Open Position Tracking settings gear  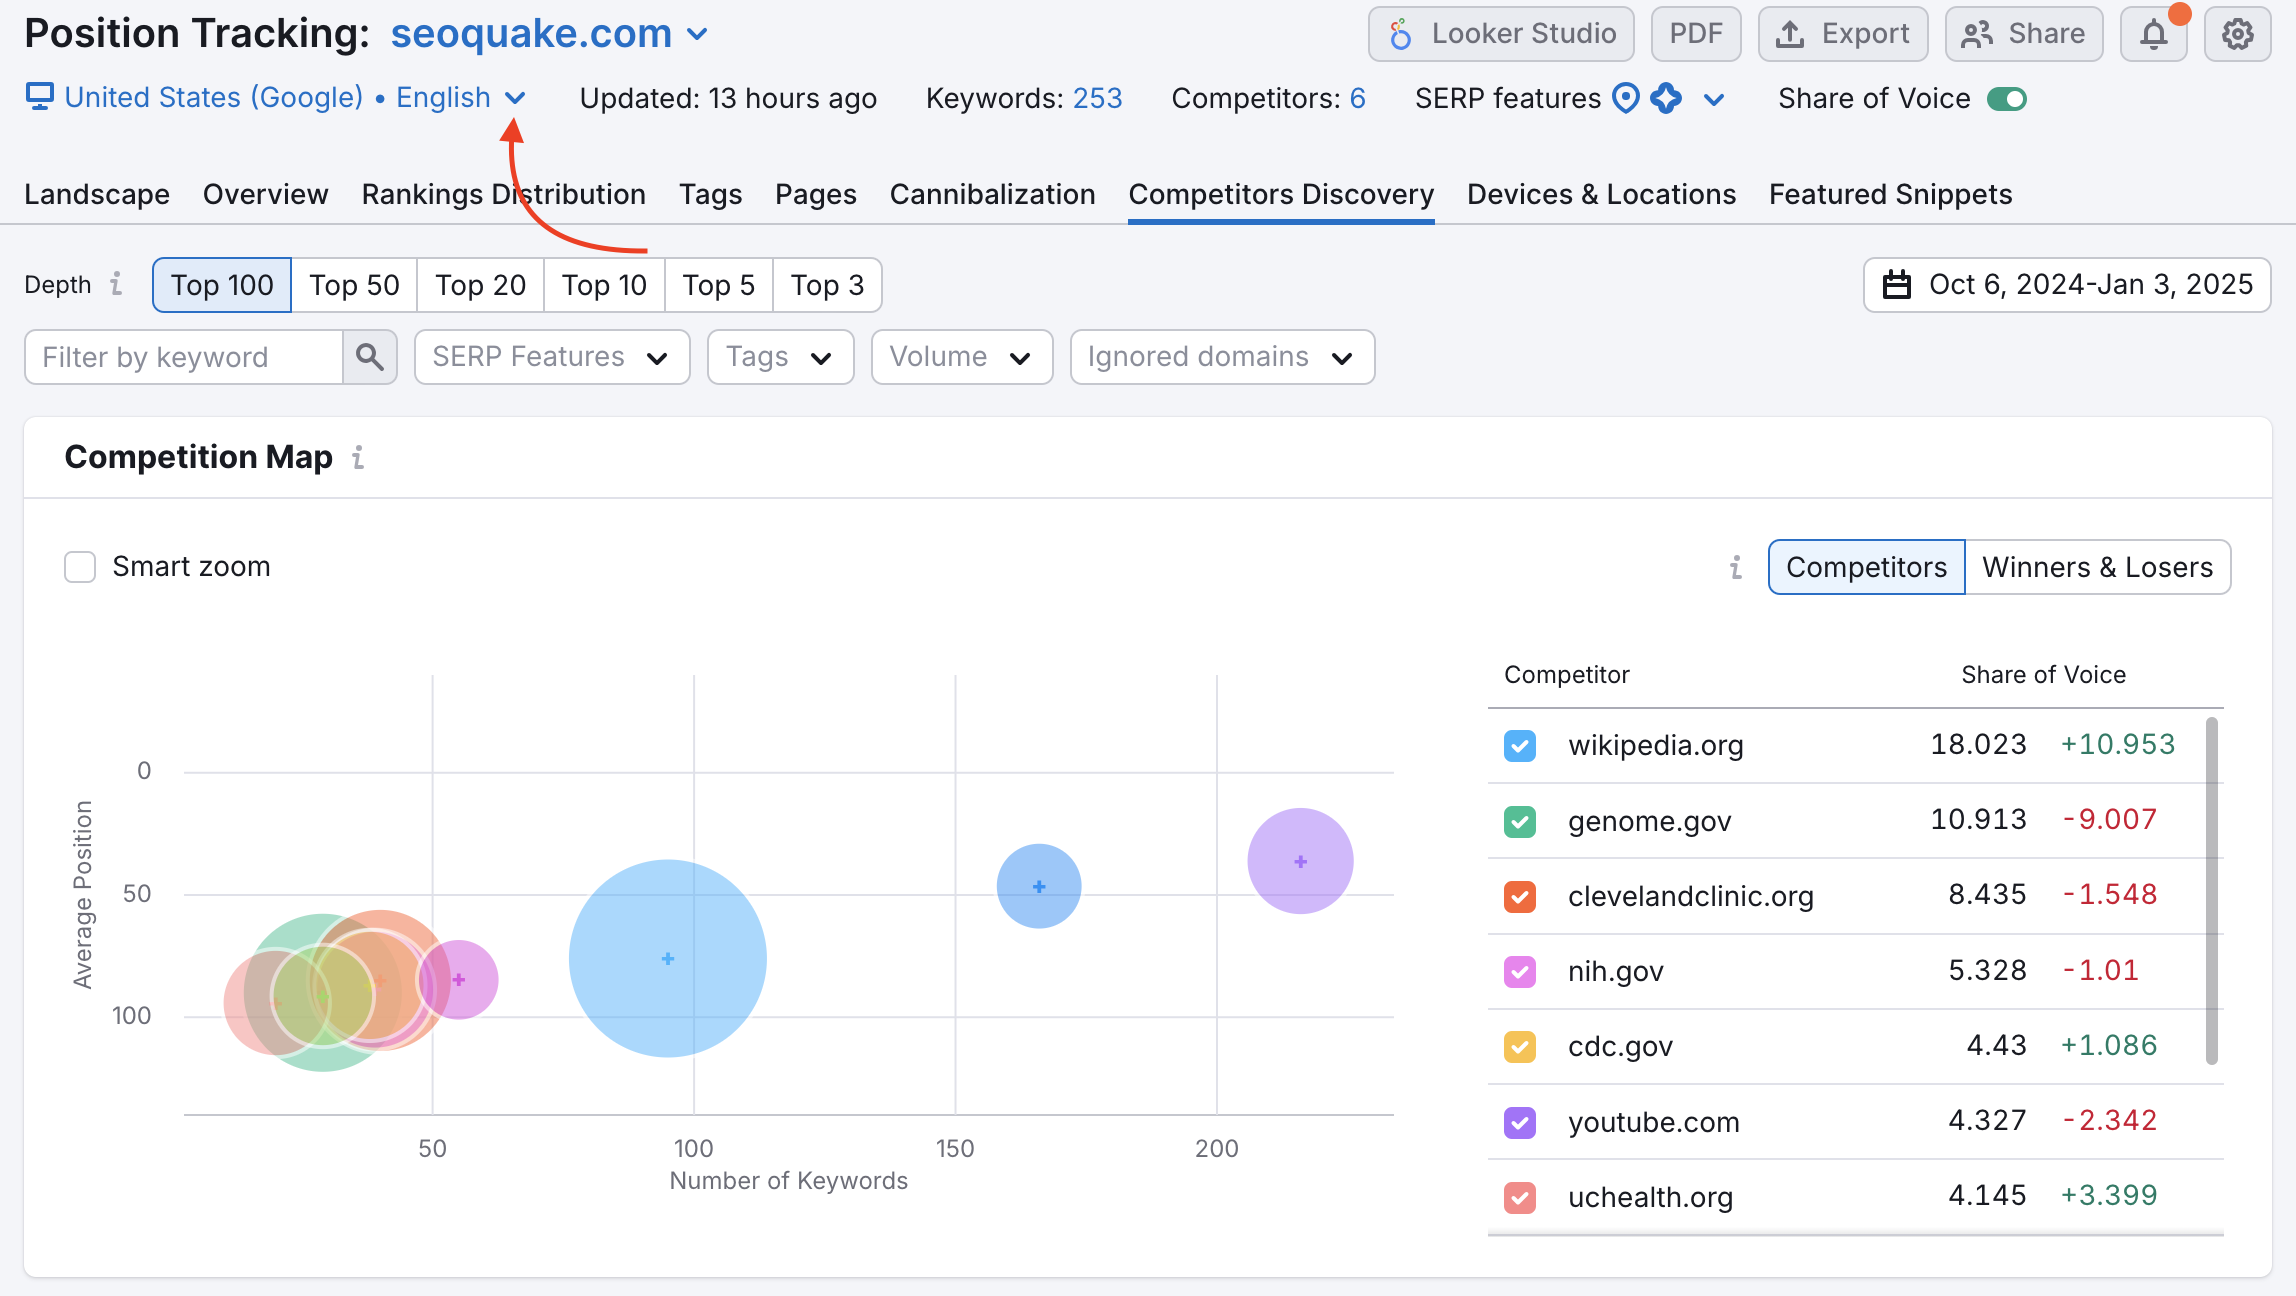(x=2238, y=33)
